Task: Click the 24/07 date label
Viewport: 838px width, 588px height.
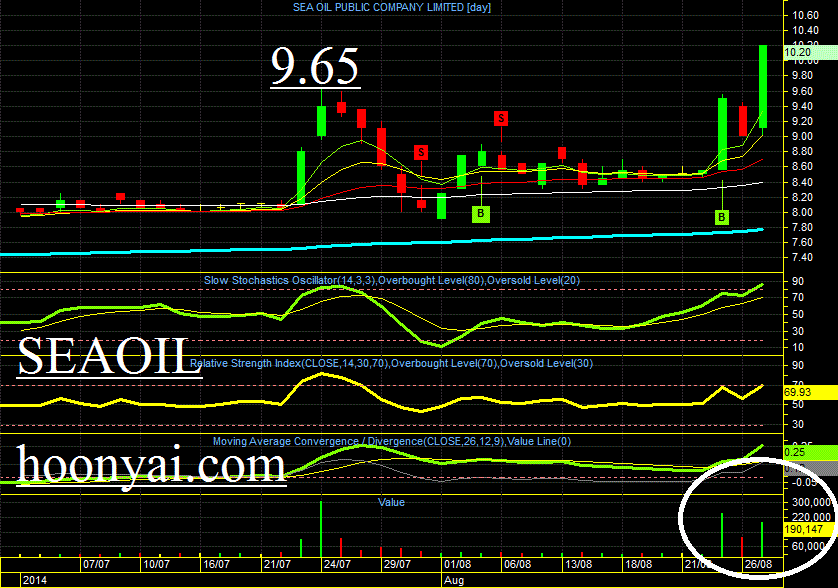Action: (337, 564)
